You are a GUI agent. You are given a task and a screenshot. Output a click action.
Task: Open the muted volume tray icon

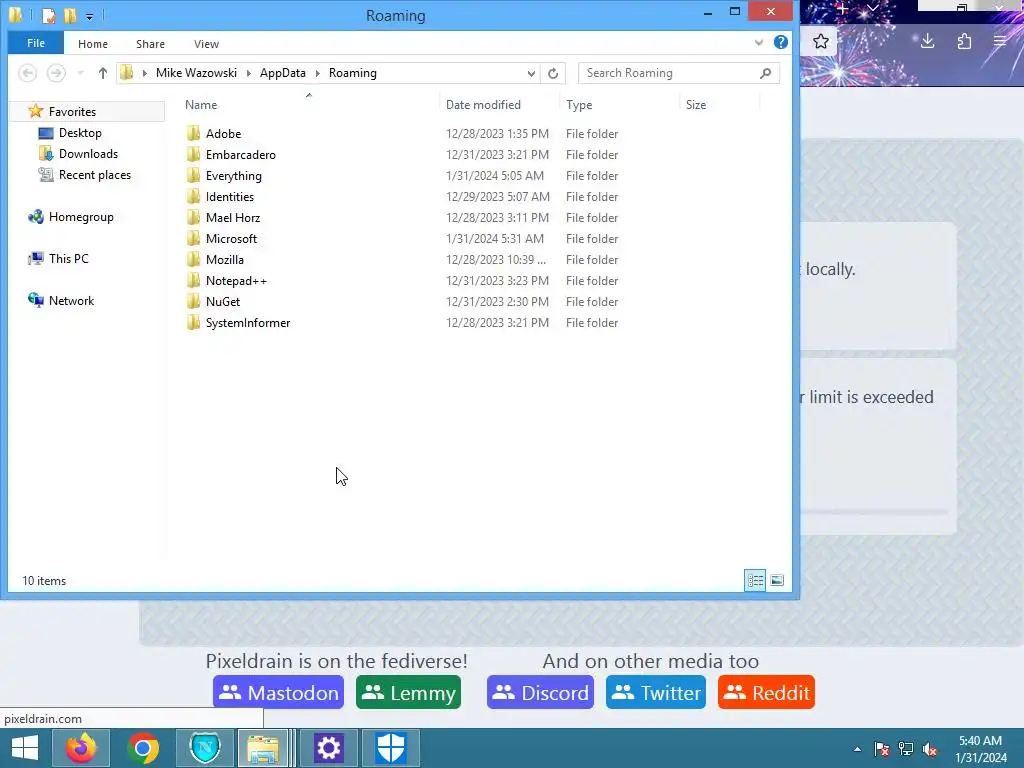click(x=930, y=749)
